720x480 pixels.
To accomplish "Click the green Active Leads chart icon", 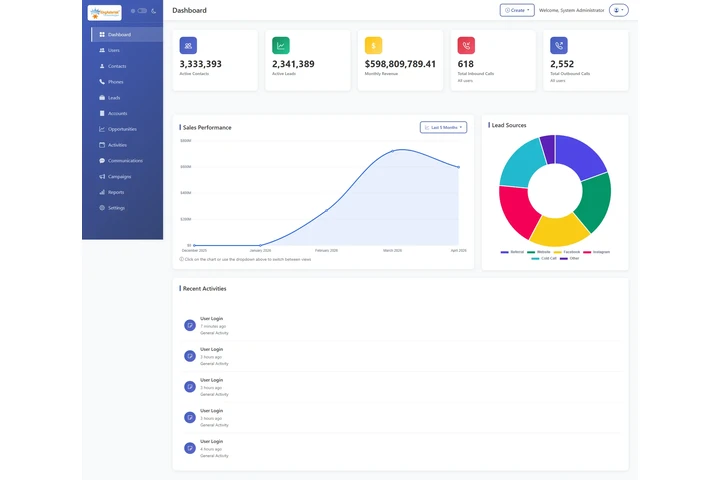I will 281,46.
